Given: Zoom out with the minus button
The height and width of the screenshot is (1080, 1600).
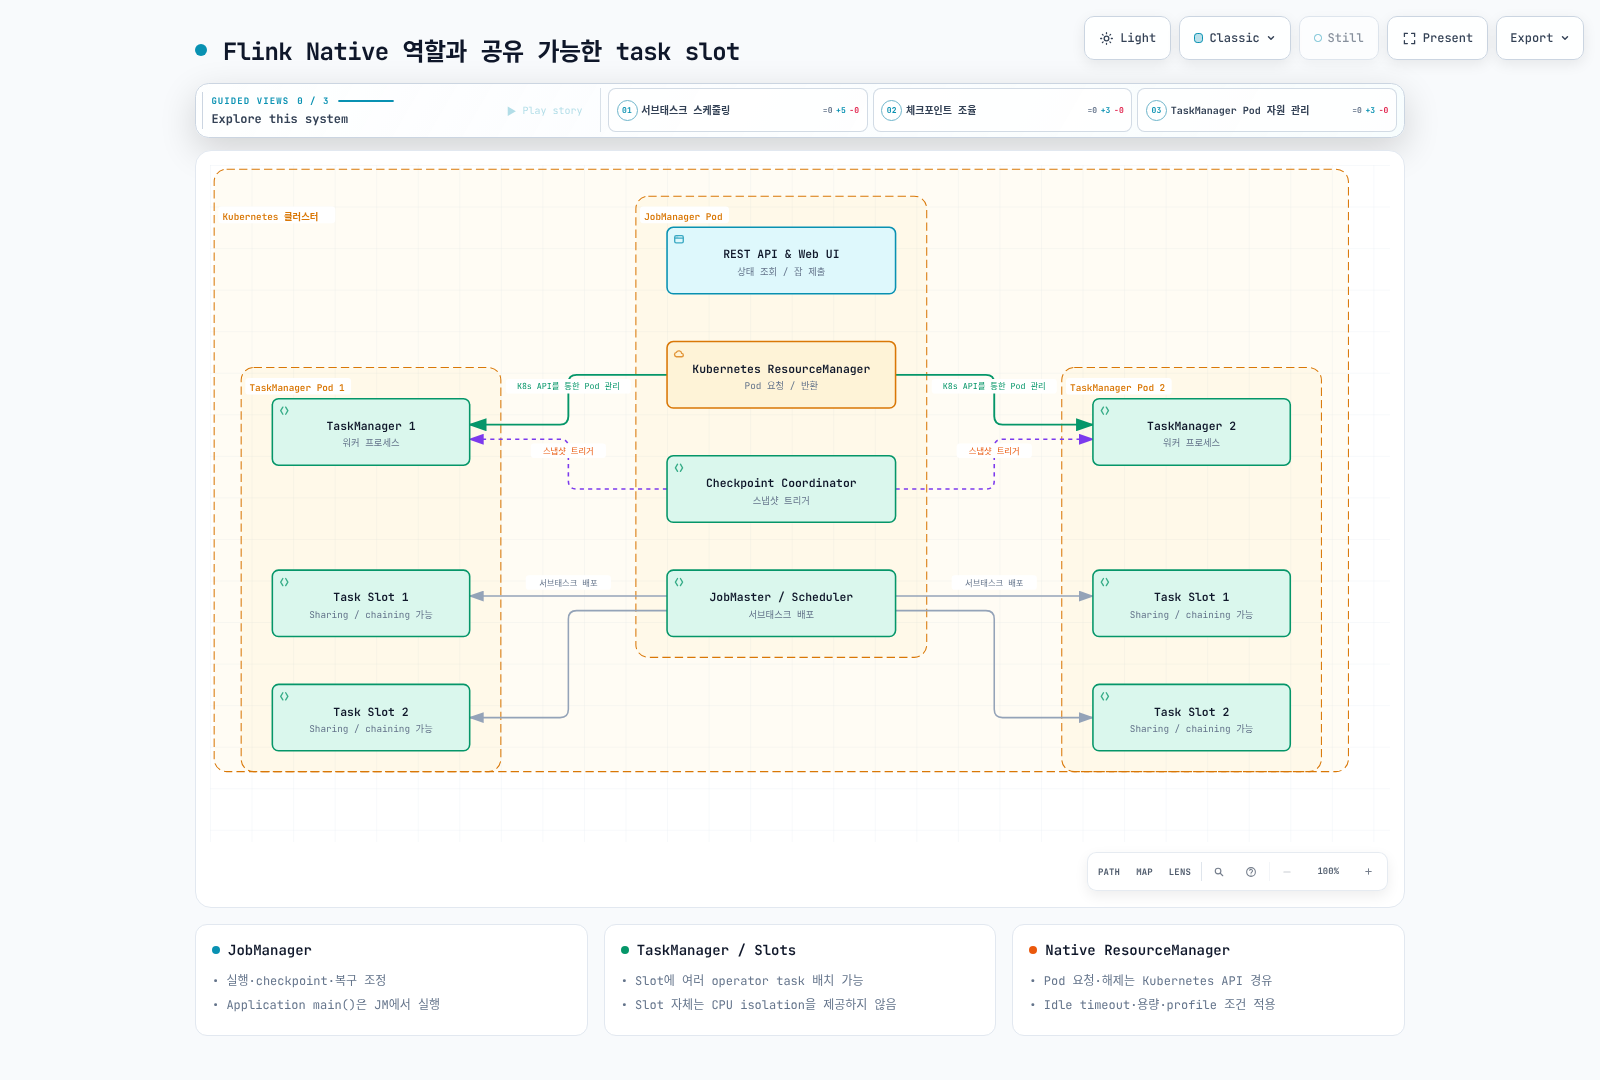Looking at the screenshot, I should click(1287, 872).
